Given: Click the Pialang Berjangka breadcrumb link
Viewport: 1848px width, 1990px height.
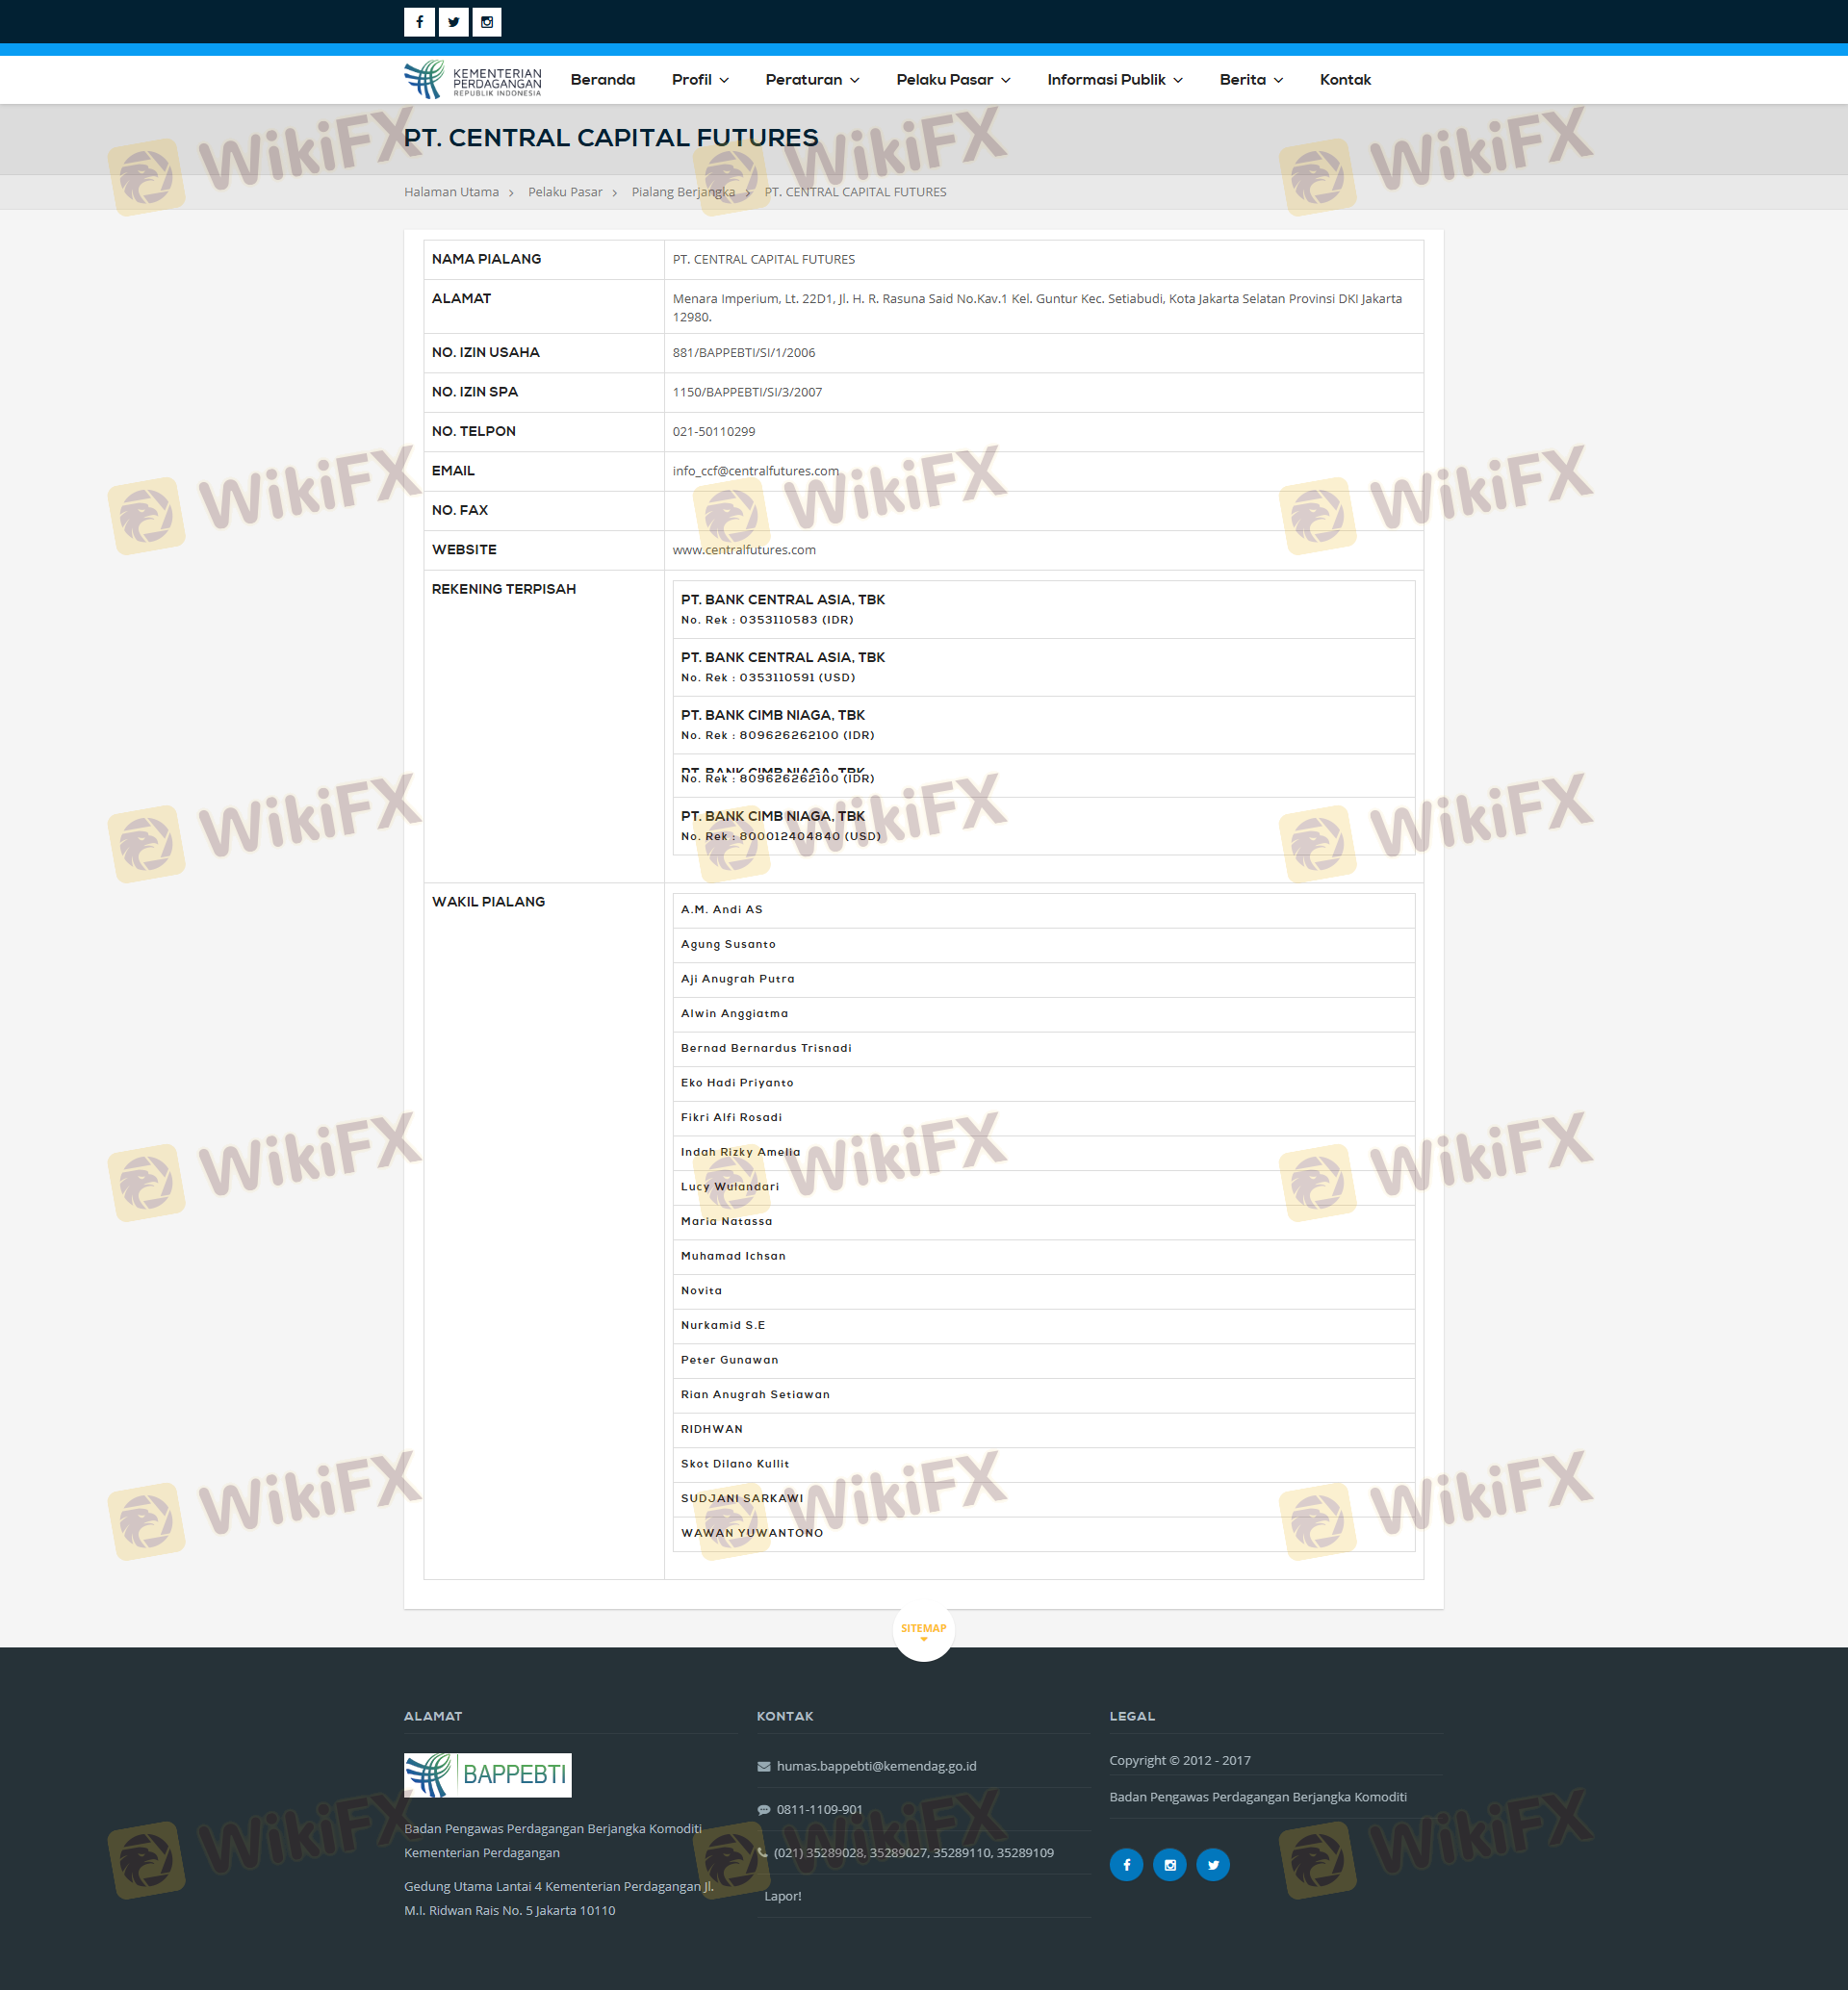Looking at the screenshot, I should coord(682,192).
